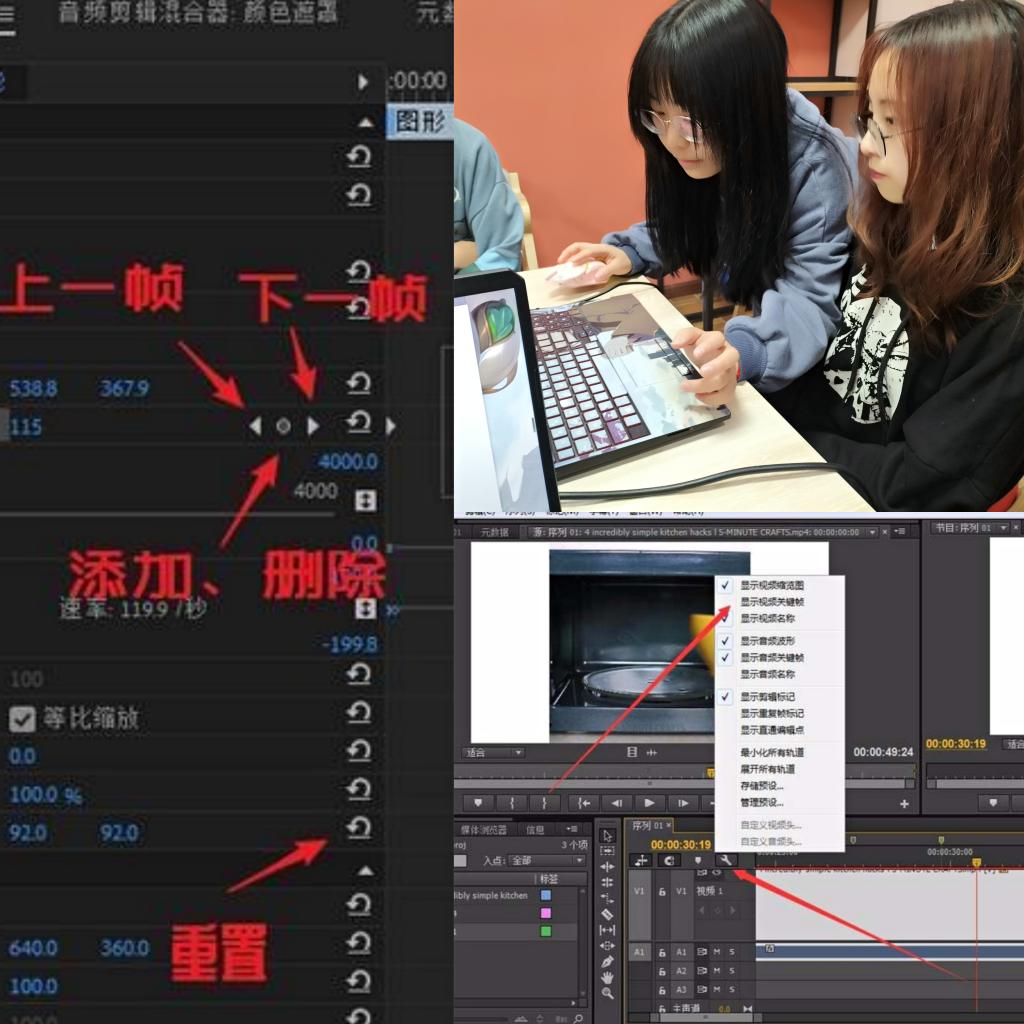Viewport: 1024px width, 1024px height.
Task: Toggle the 等比缩放 uniform scale checkbox
Action: (21, 718)
